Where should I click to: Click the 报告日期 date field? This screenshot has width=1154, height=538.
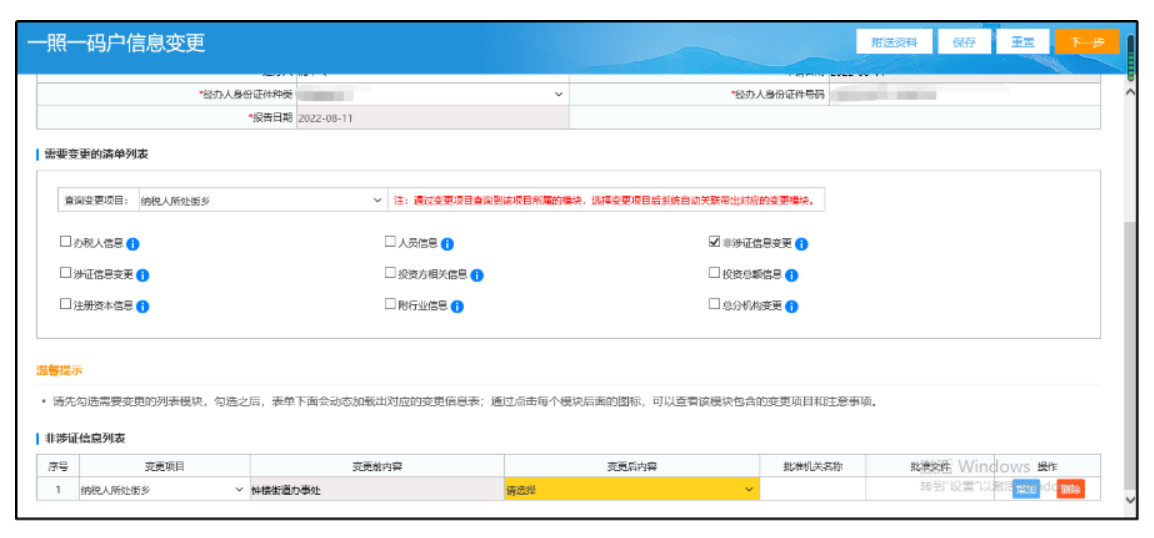coord(430,118)
